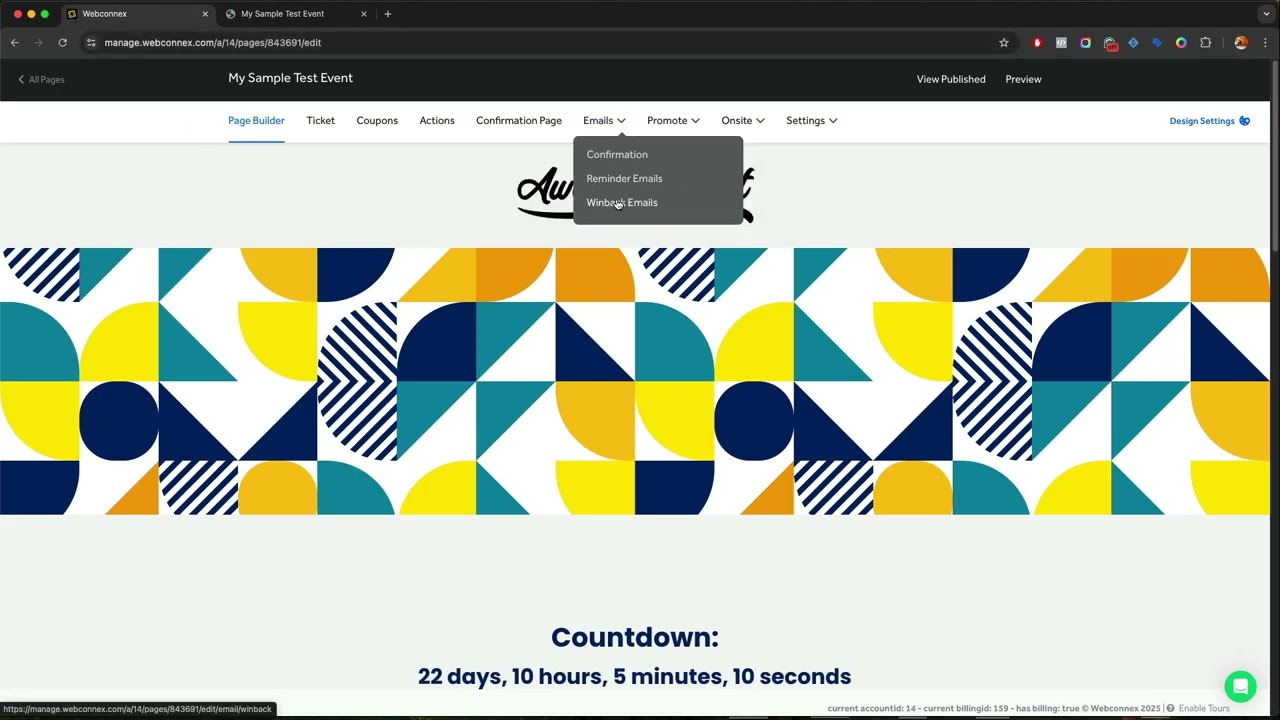1280x720 pixels.
Task: Bookmark this page with the star icon
Action: tap(1004, 43)
